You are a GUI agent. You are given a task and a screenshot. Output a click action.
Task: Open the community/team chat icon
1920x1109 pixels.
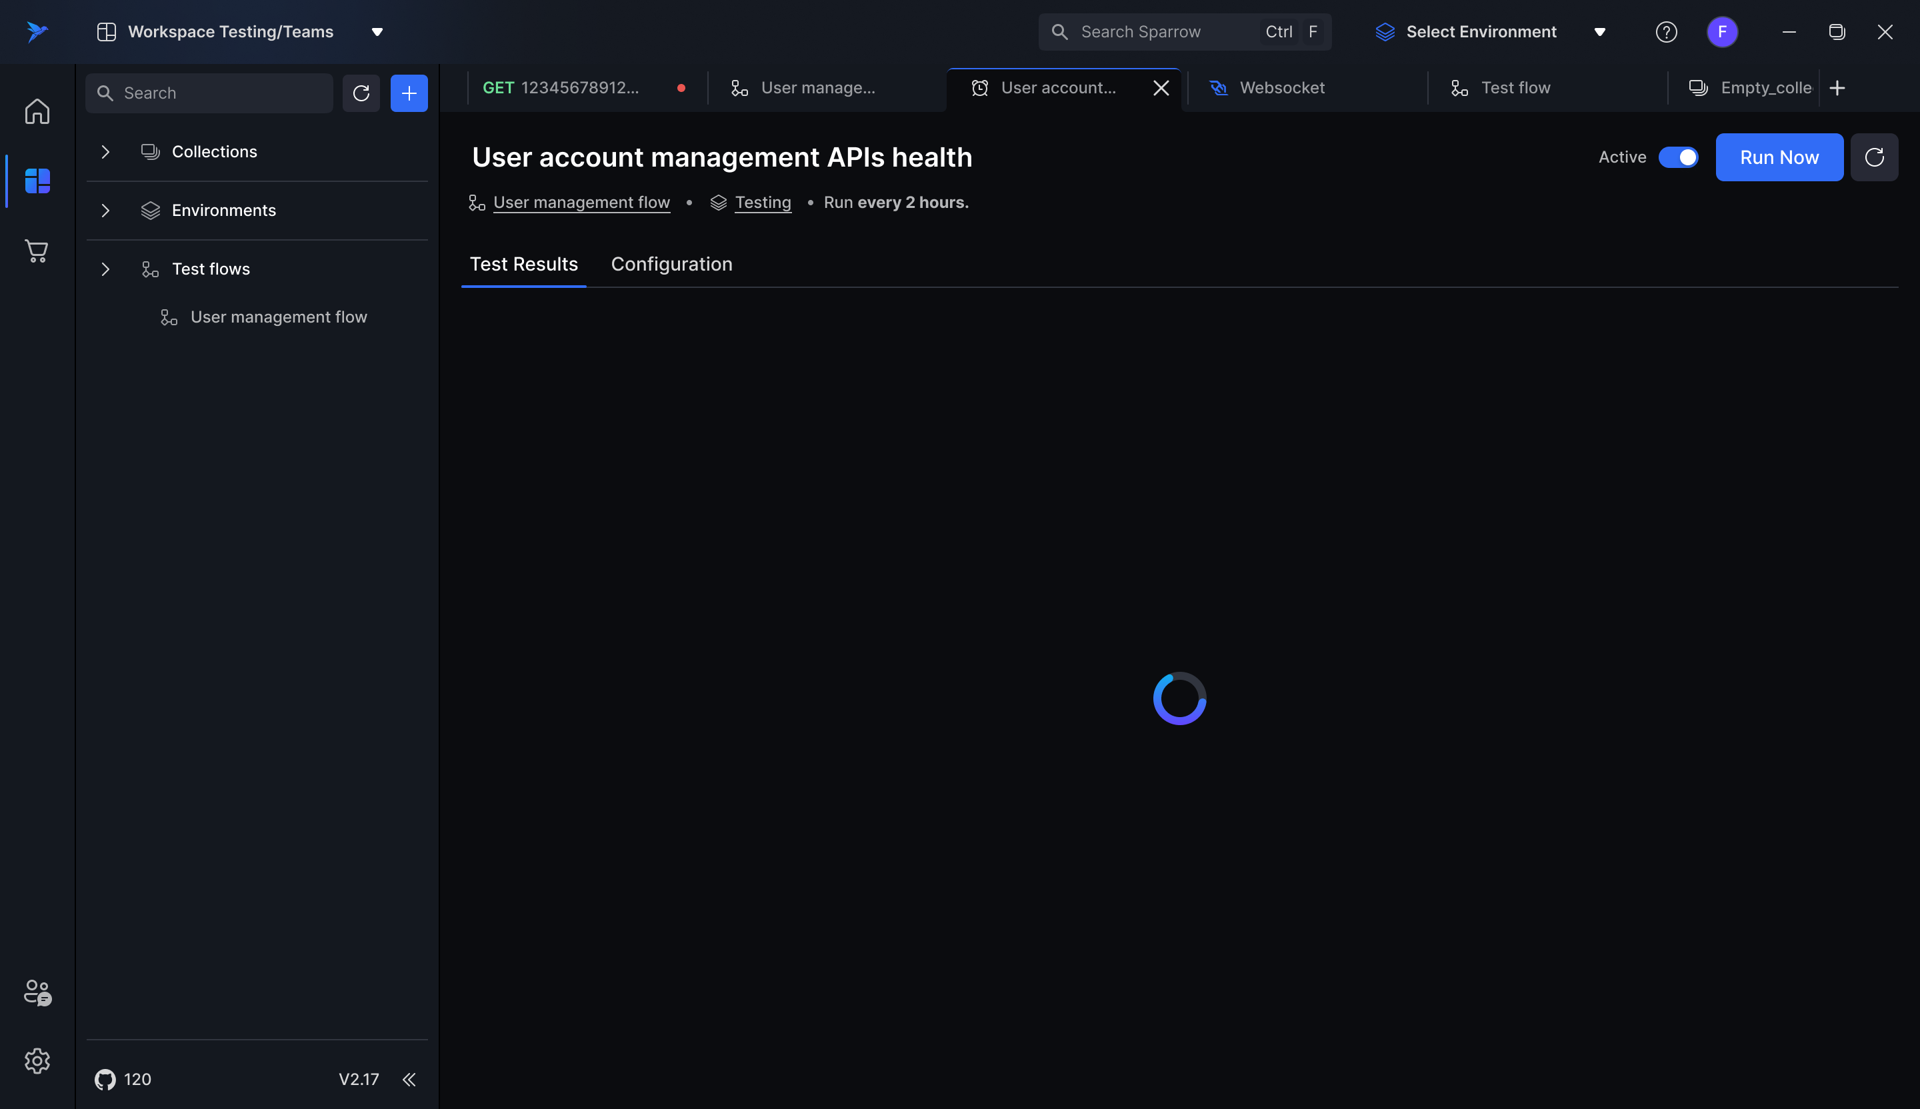click(37, 992)
